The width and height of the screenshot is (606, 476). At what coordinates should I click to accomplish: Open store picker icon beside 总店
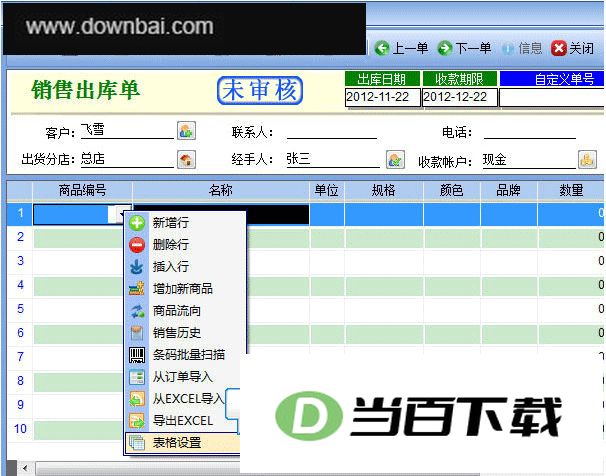click(186, 159)
